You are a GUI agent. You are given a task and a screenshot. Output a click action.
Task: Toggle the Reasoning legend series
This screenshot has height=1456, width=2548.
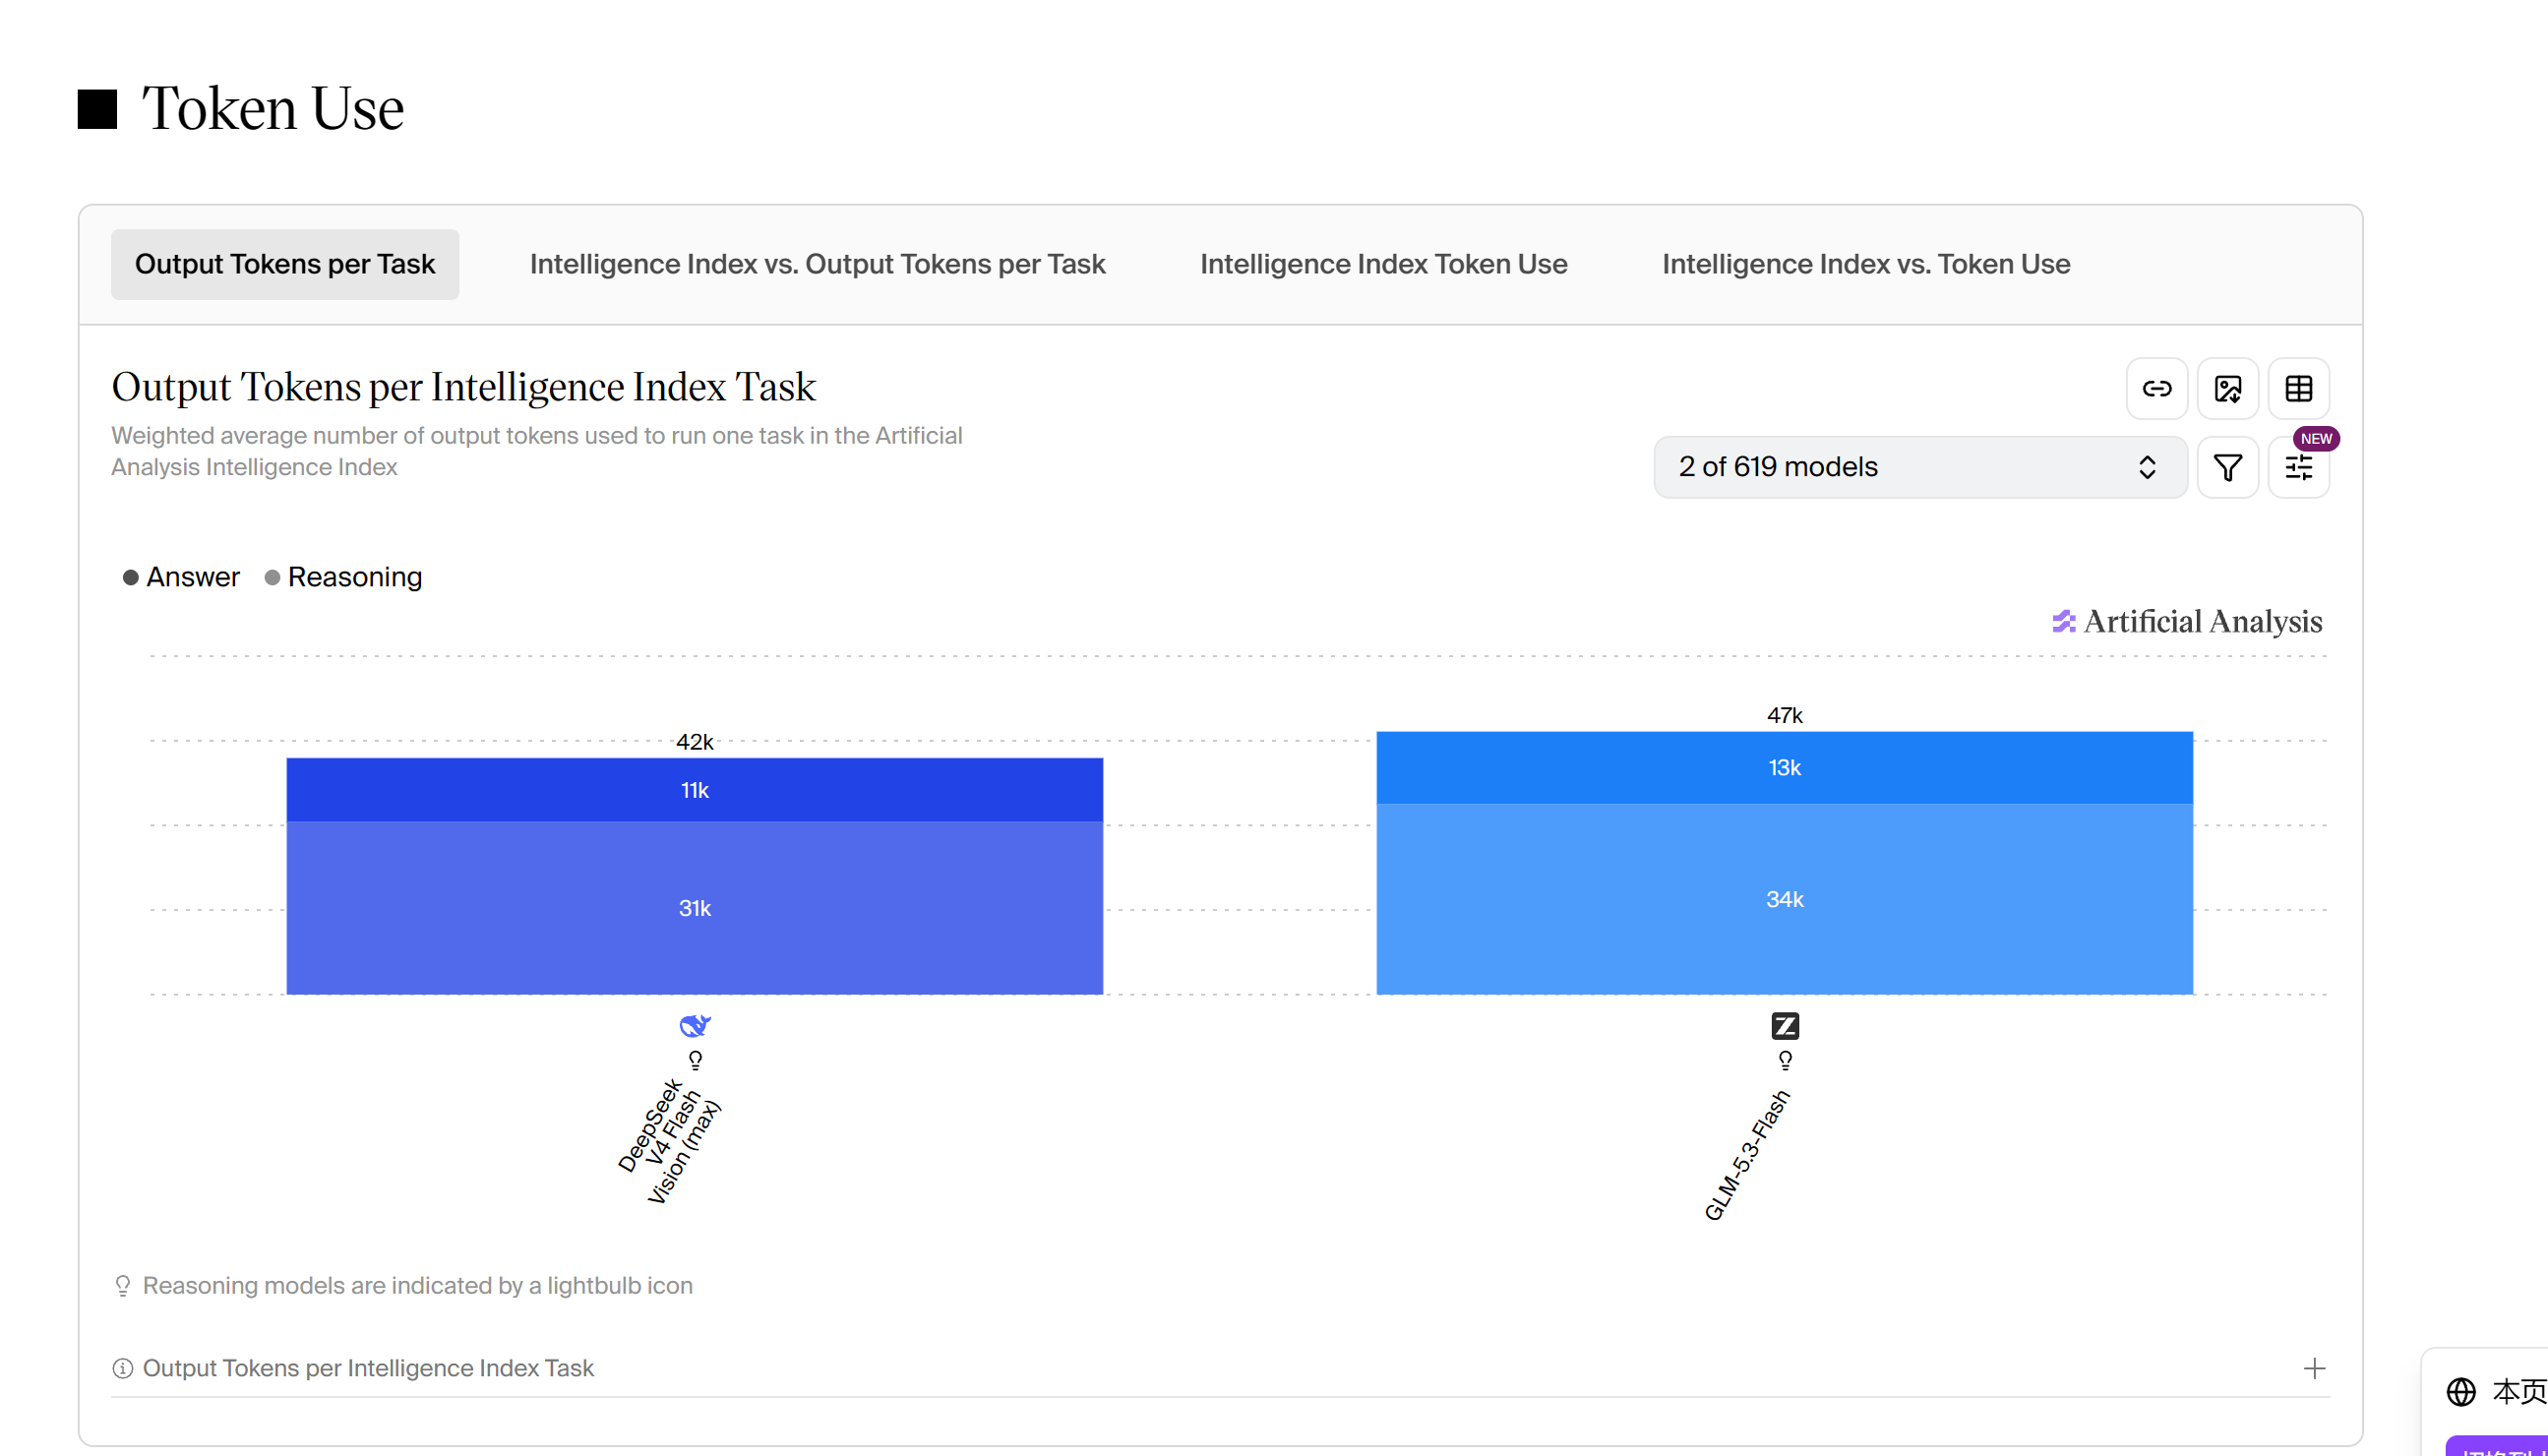coord(343,577)
